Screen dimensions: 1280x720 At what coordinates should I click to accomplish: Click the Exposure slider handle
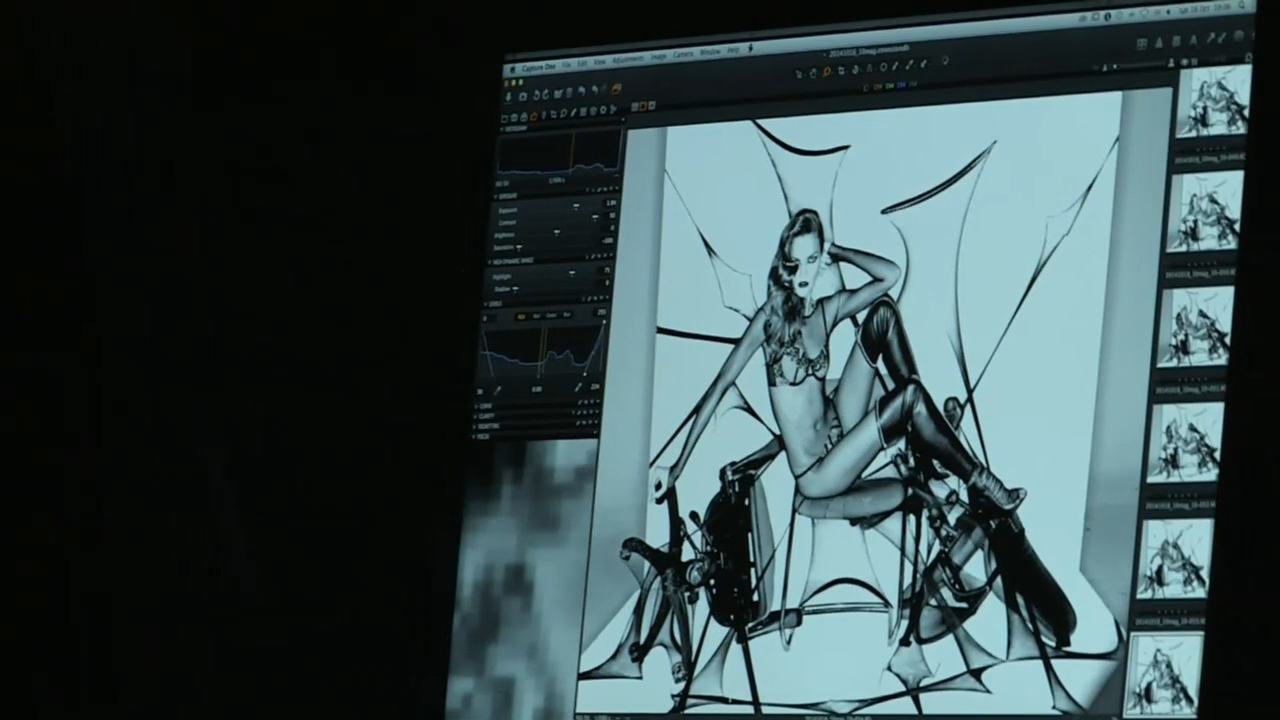pyautogui.click(x=576, y=206)
